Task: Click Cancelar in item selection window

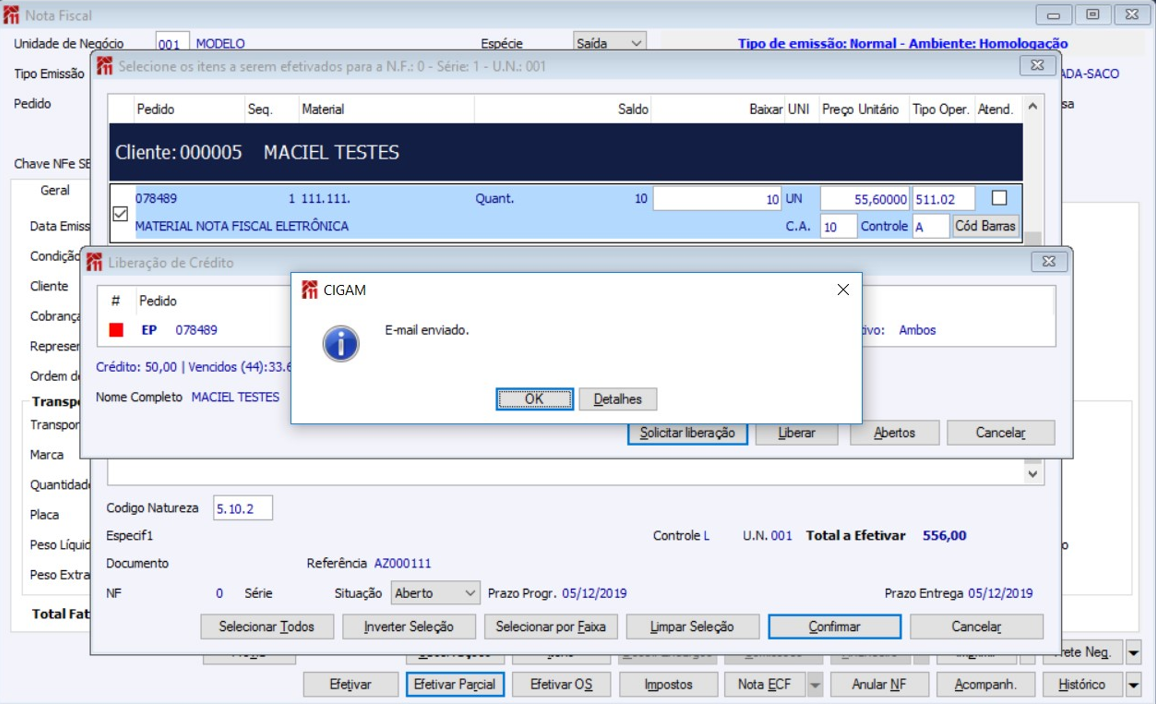Action: pyautogui.click(x=976, y=627)
